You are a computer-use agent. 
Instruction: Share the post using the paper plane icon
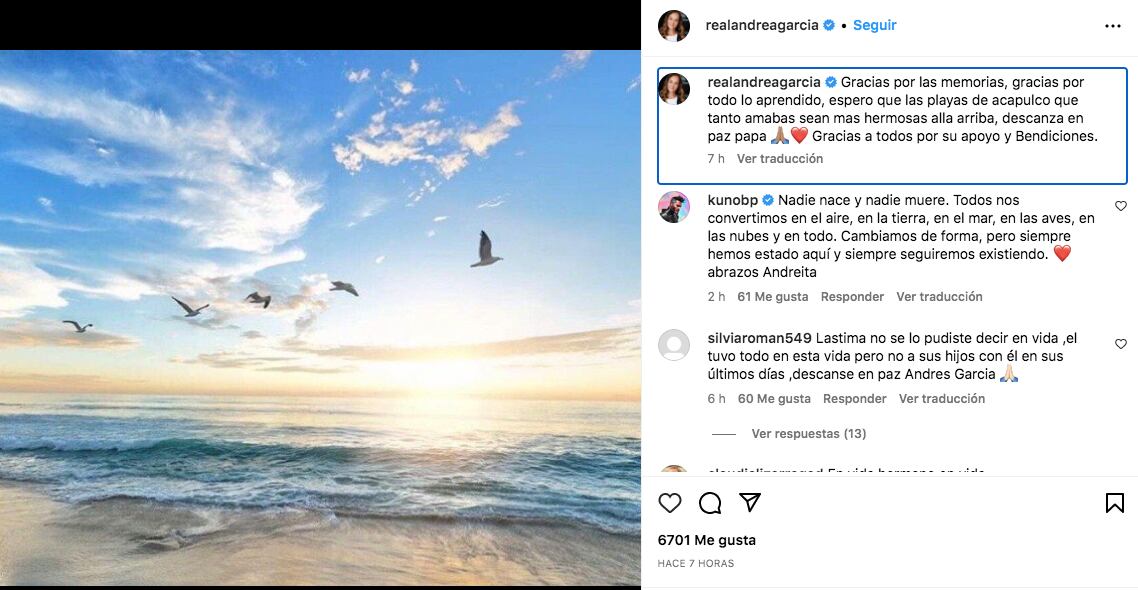coord(750,503)
